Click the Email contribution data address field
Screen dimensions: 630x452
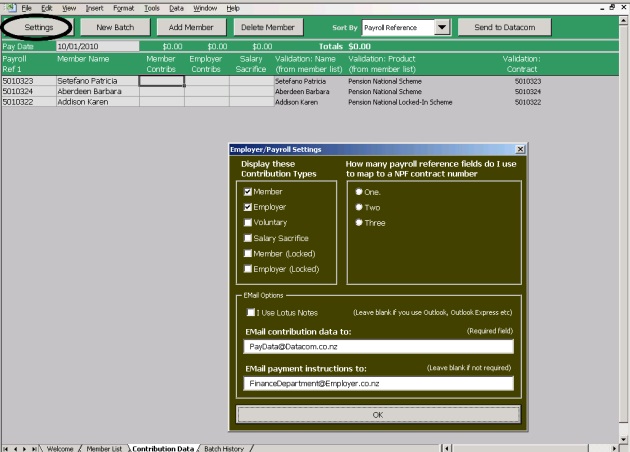pos(378,346)
